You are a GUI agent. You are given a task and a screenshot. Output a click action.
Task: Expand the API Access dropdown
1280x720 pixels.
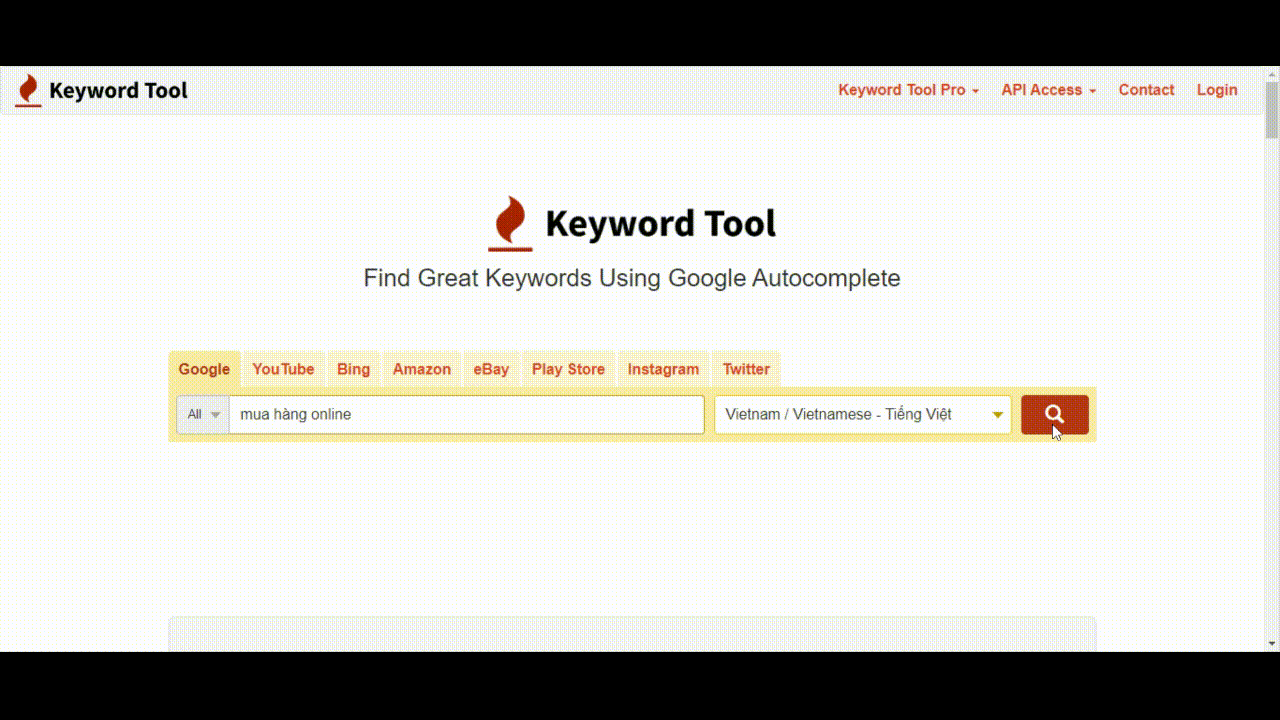click(x=1048, y=90)
